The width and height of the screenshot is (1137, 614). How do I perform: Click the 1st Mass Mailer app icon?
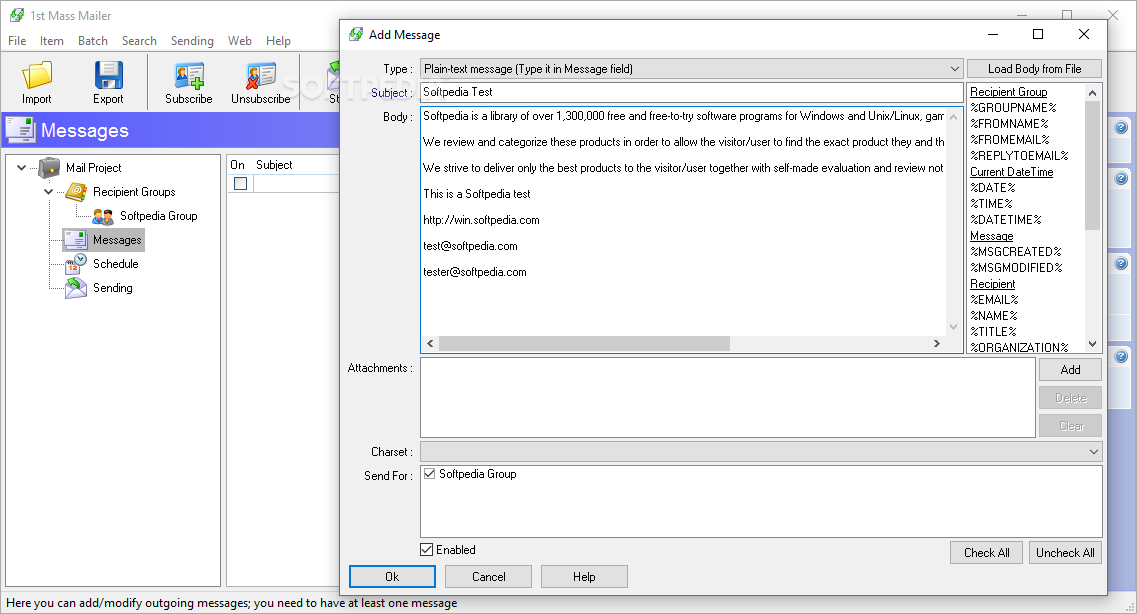17,15
